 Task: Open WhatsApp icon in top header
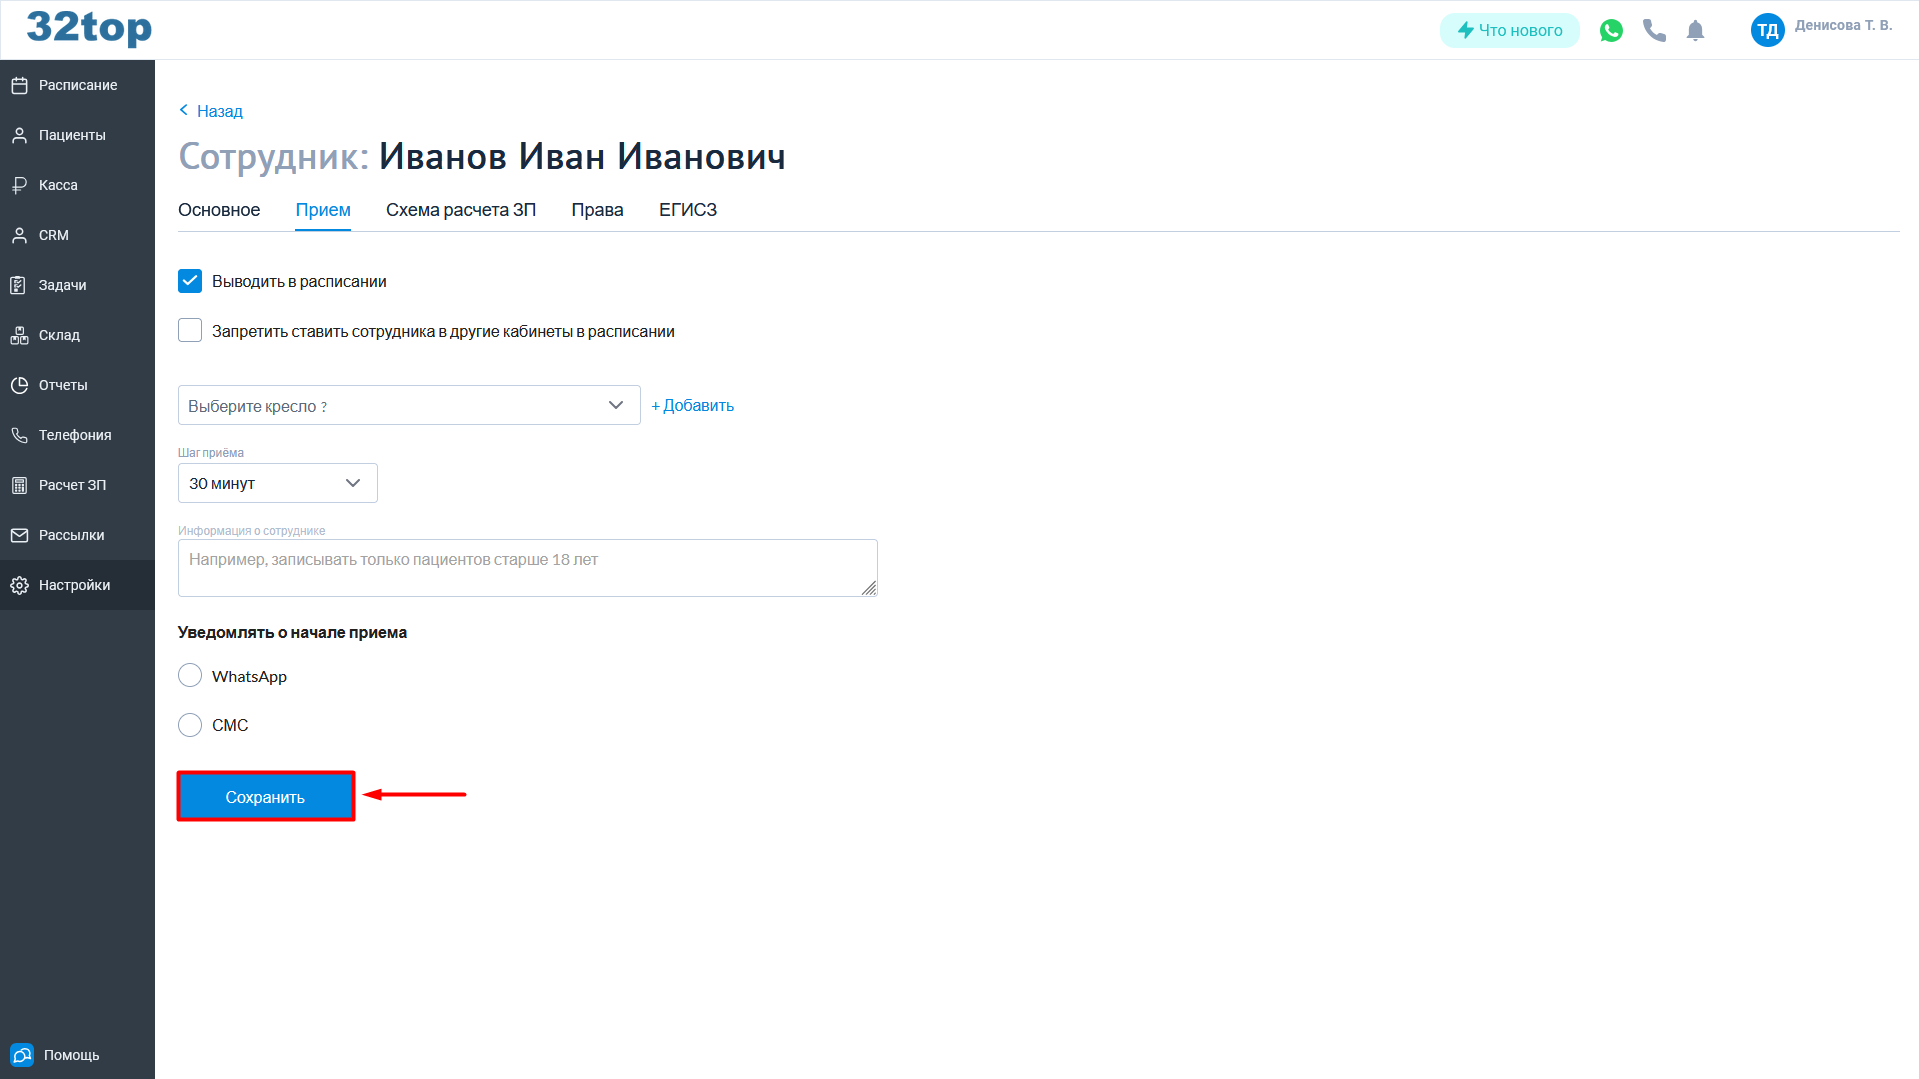(1611, 31)
